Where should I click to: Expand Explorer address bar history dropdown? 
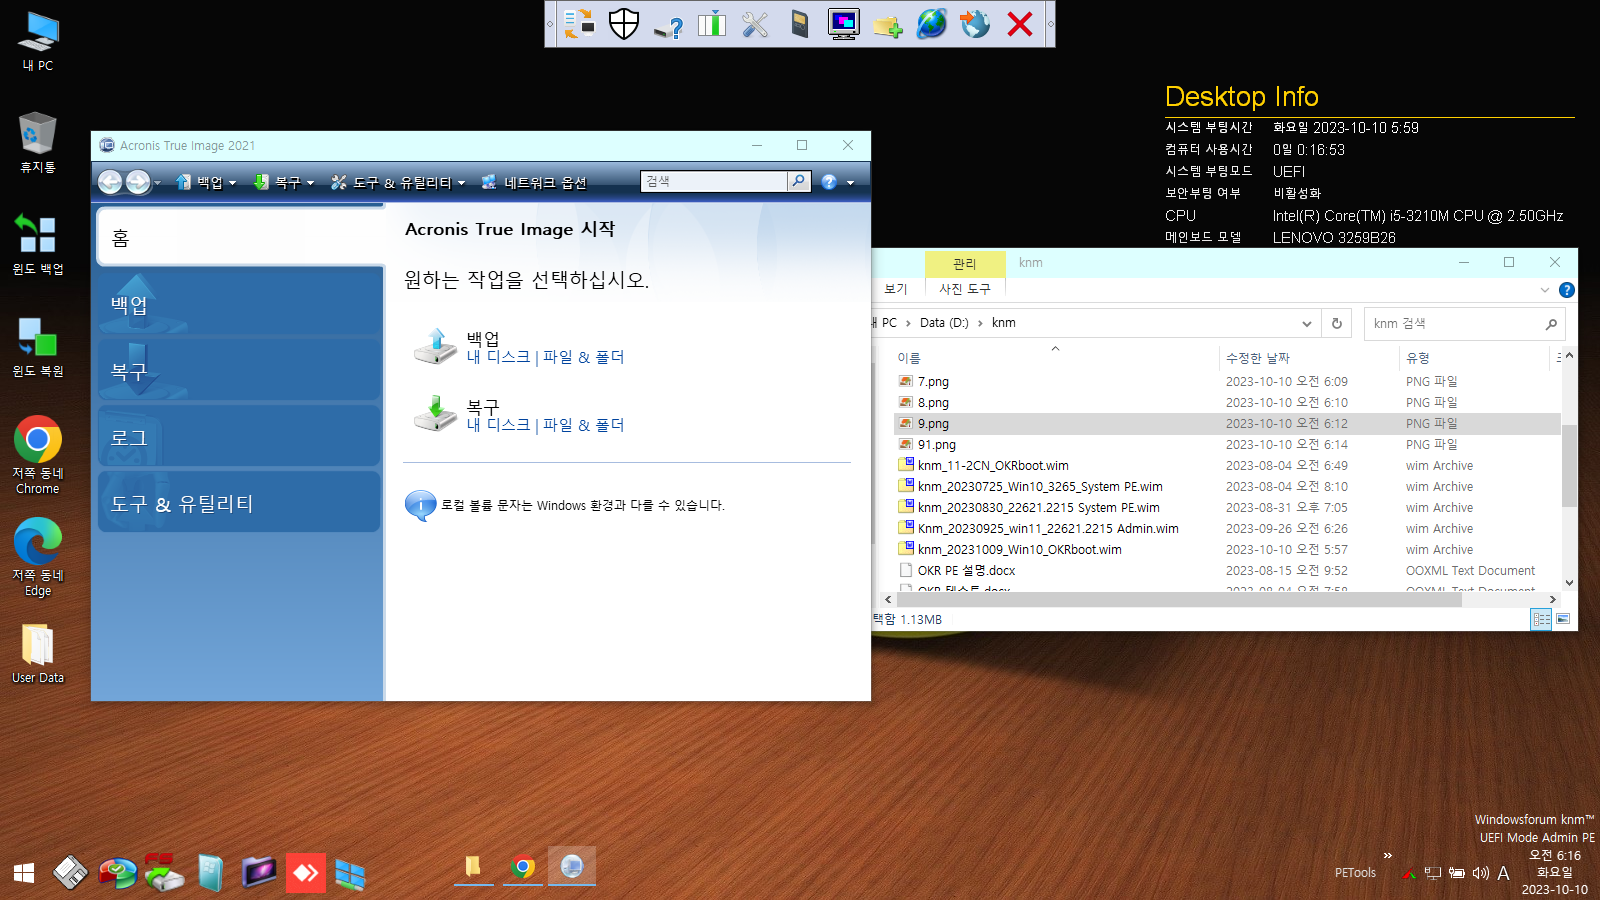(x=1307, y=323)
